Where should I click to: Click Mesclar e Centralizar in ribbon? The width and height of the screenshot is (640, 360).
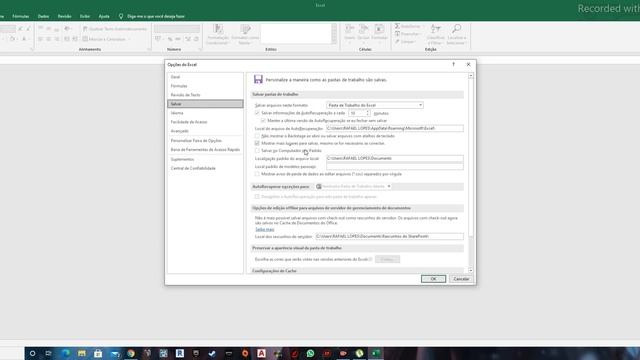(x=107, y=39)
